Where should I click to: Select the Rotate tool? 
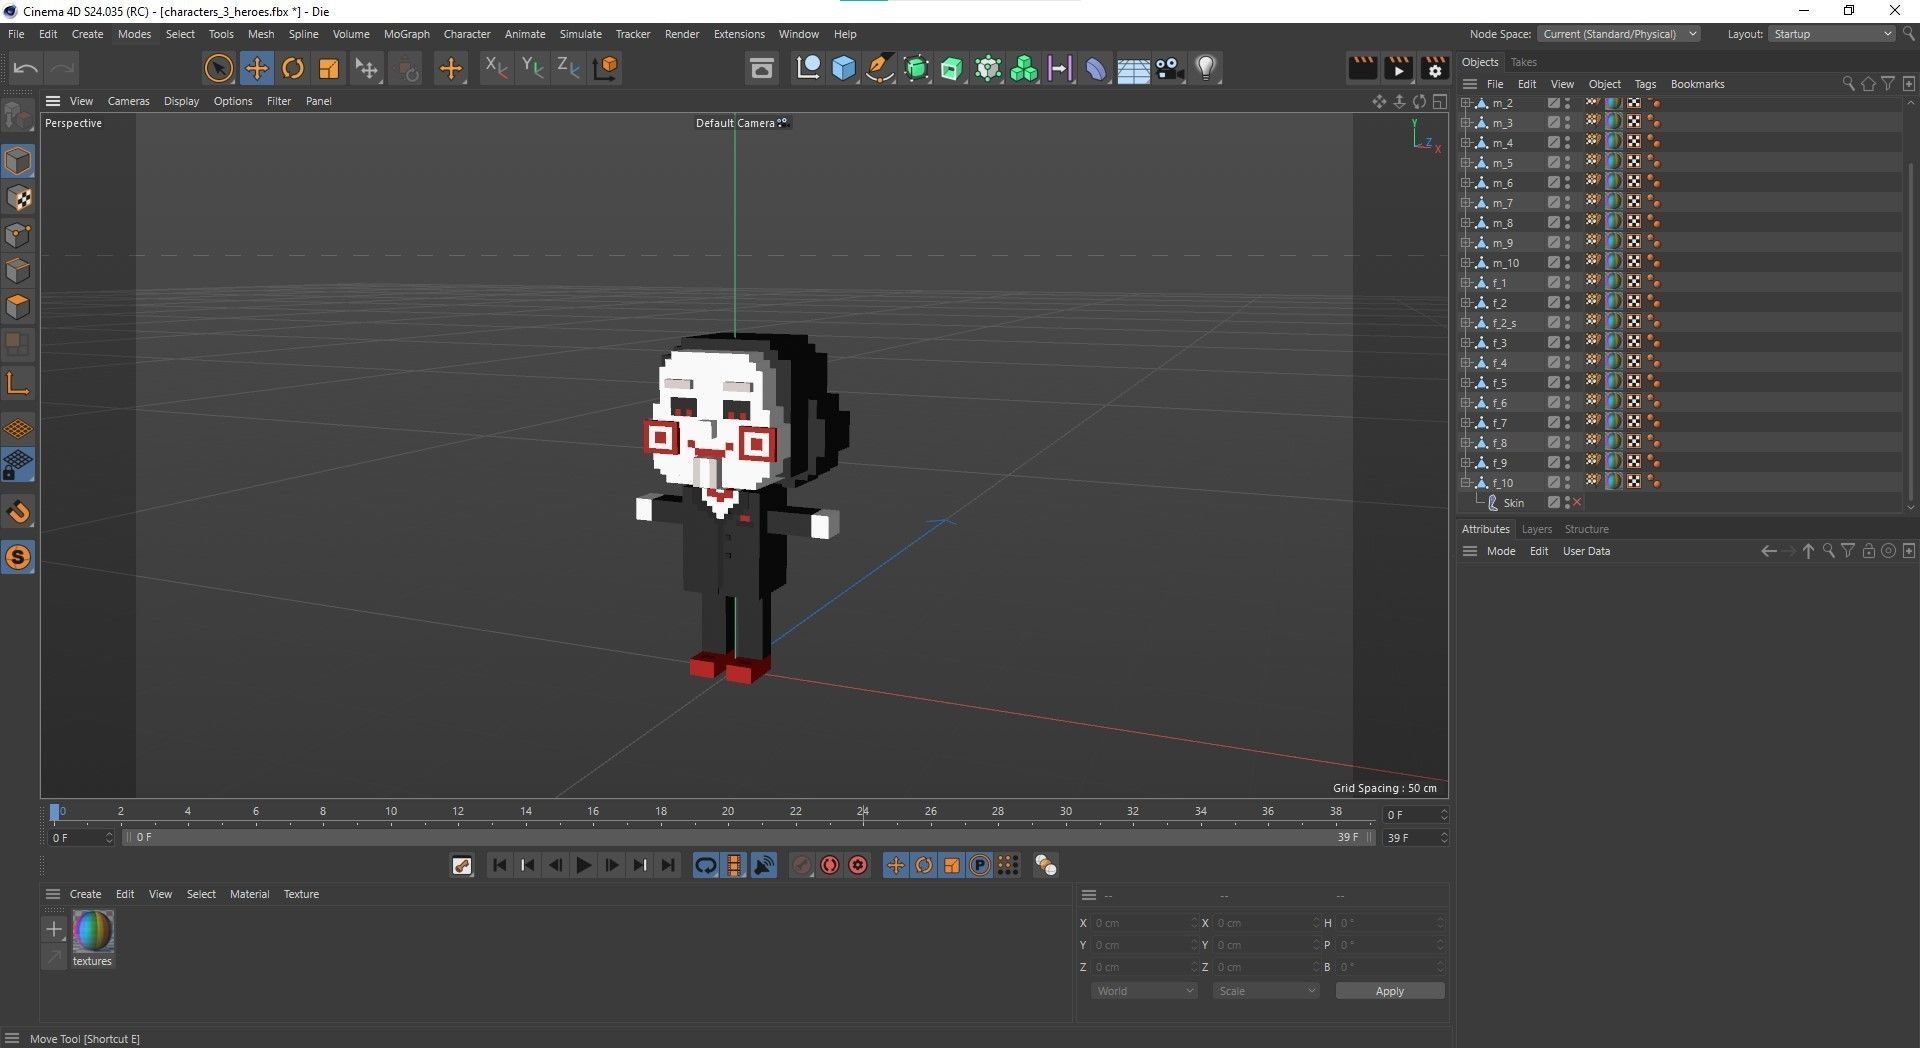[293, 68]
